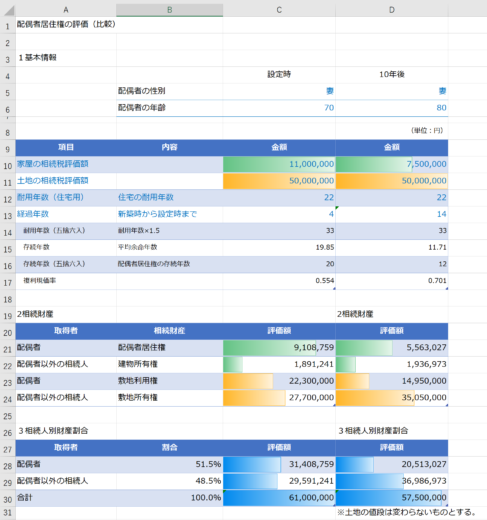
Task: Select the 10-year total cell 57,500,000
Action: [392, 498]
